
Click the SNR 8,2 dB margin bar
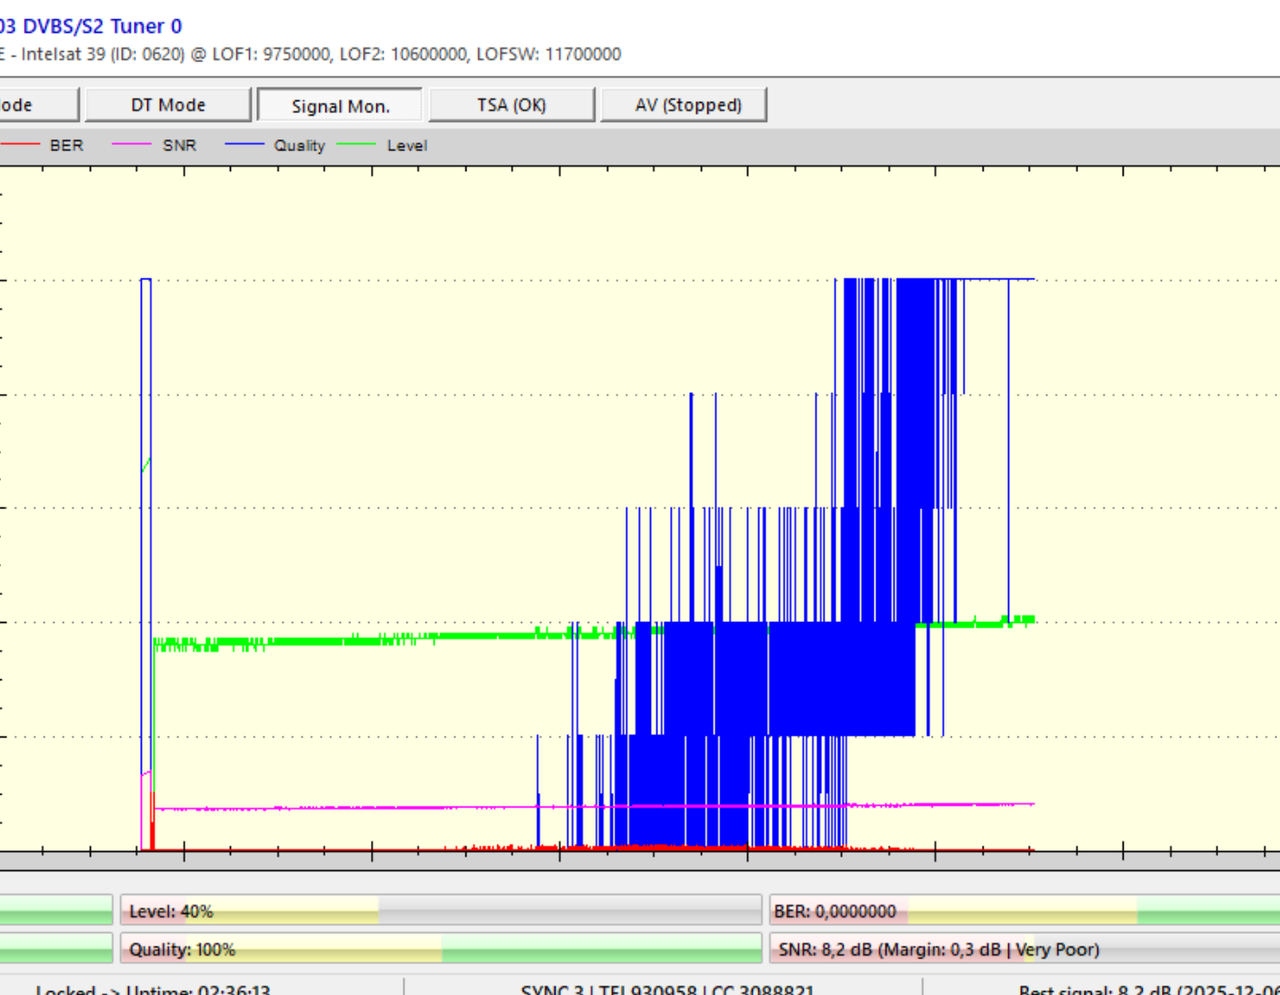click(1024, 949)
